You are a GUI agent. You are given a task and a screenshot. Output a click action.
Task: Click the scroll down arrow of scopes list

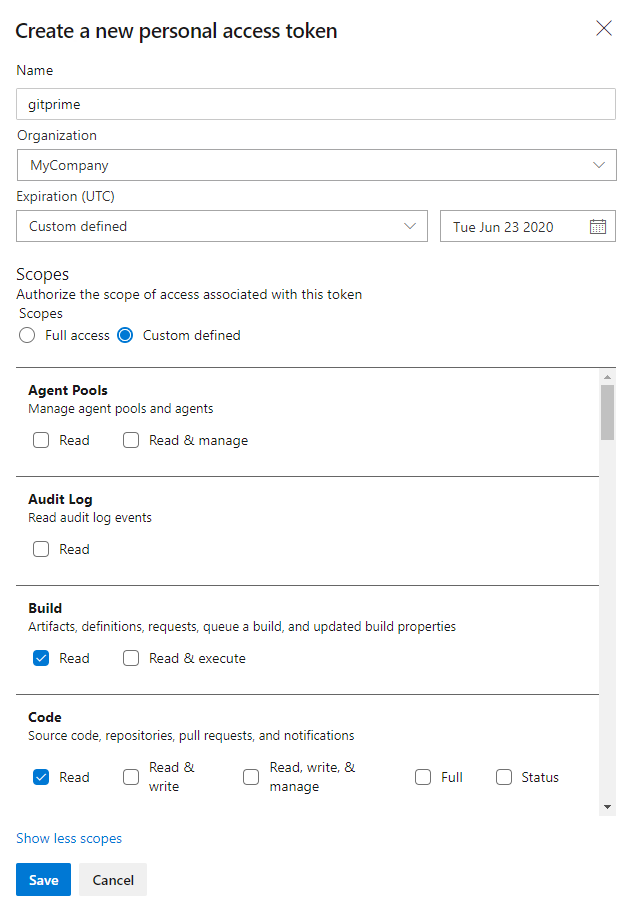(x=607, y=807)
